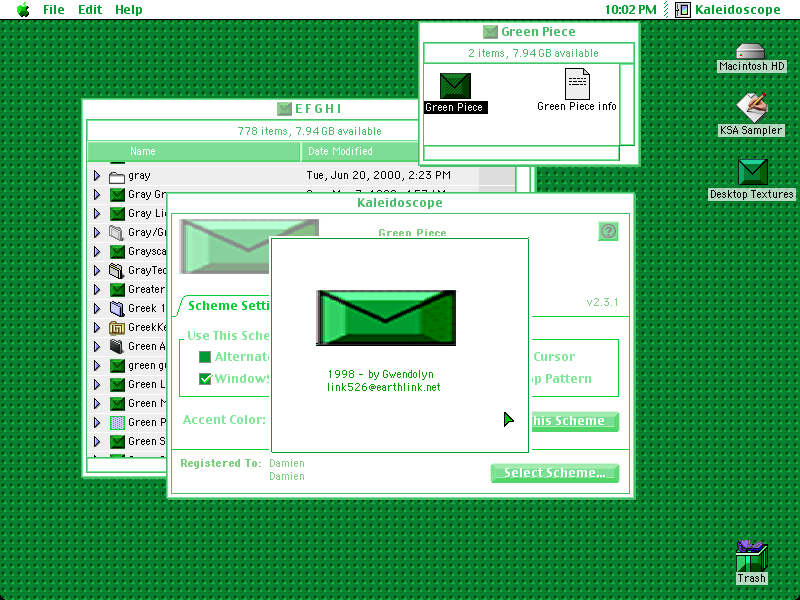
Task: Switch to the Scheme Settings tab
Action: click(x=228, y=306)
